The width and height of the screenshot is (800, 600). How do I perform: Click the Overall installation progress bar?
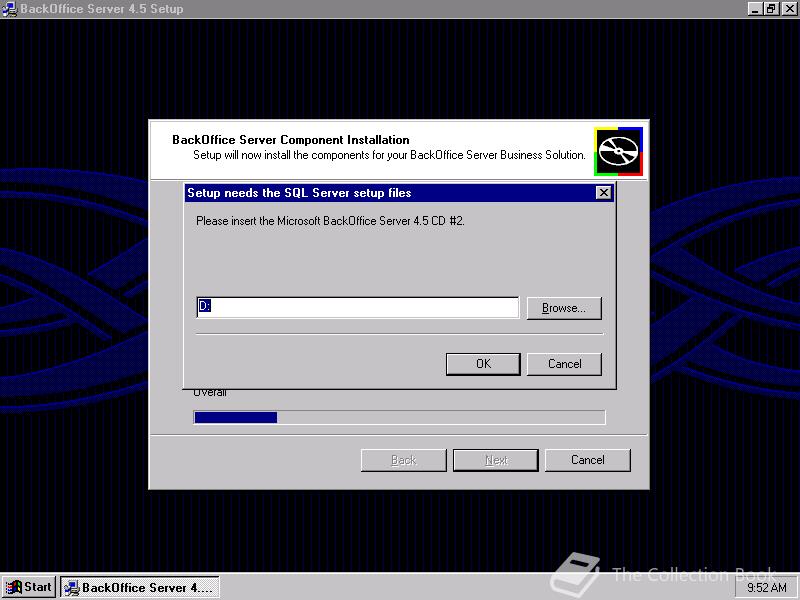coord(399,417)
